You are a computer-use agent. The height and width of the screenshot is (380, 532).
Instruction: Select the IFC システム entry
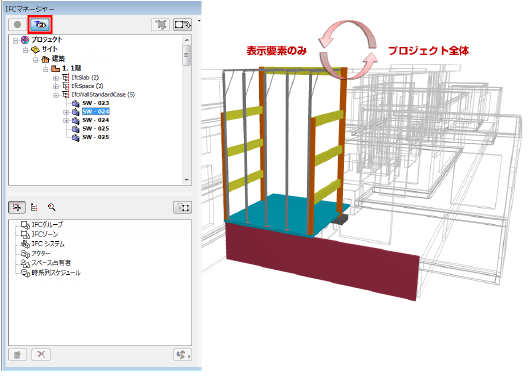pos(43,244)
